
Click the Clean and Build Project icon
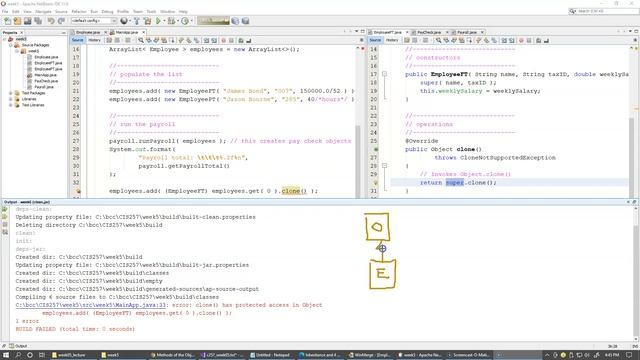147,21
